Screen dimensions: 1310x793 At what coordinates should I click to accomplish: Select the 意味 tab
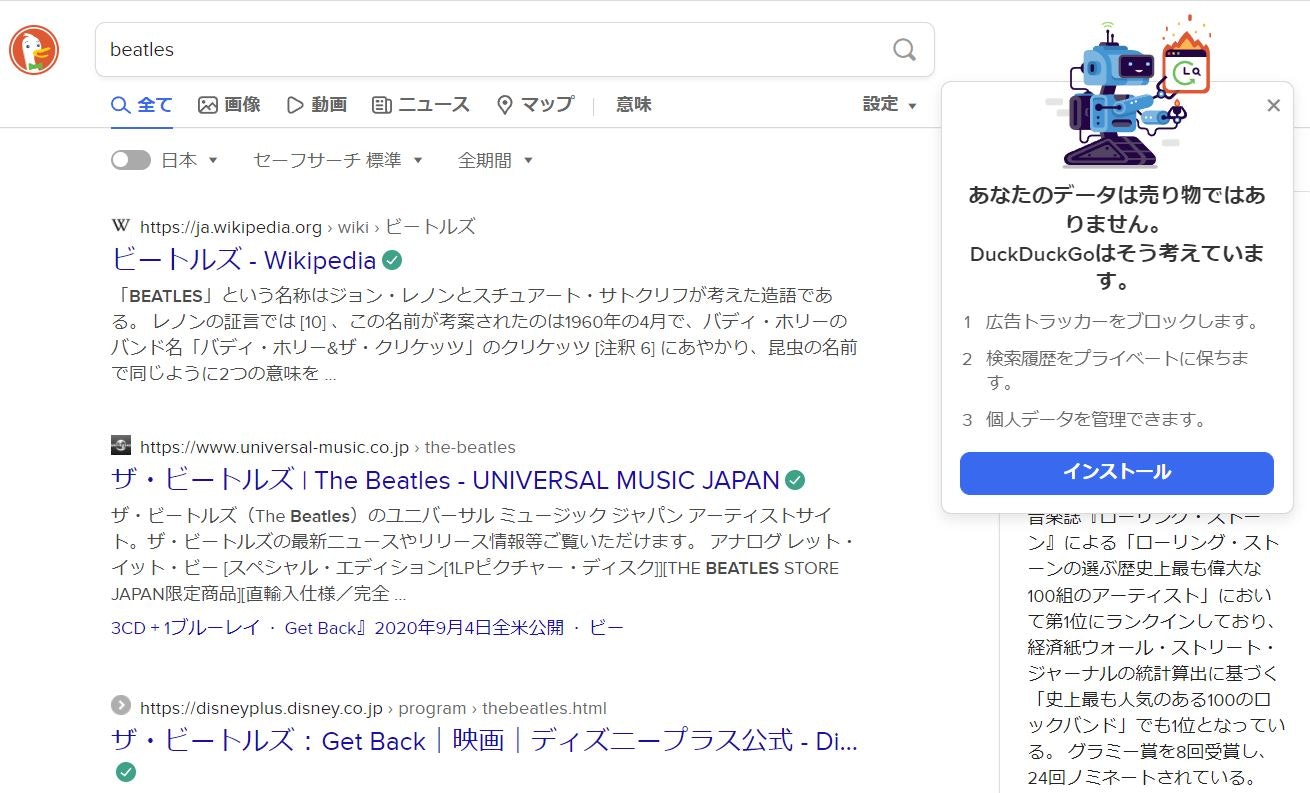tap(633, 104)
